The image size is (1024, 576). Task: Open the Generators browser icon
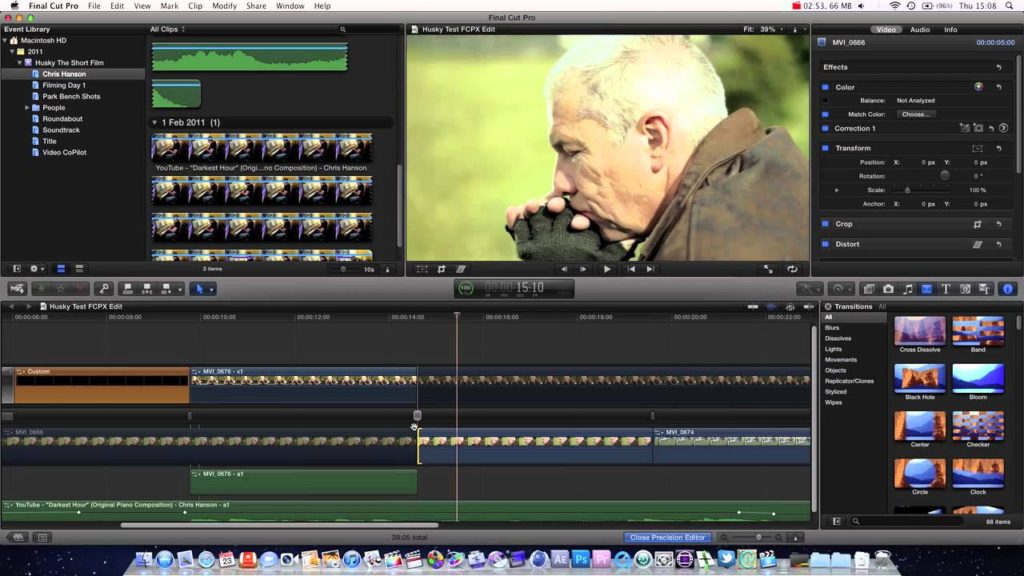[965, 289]
